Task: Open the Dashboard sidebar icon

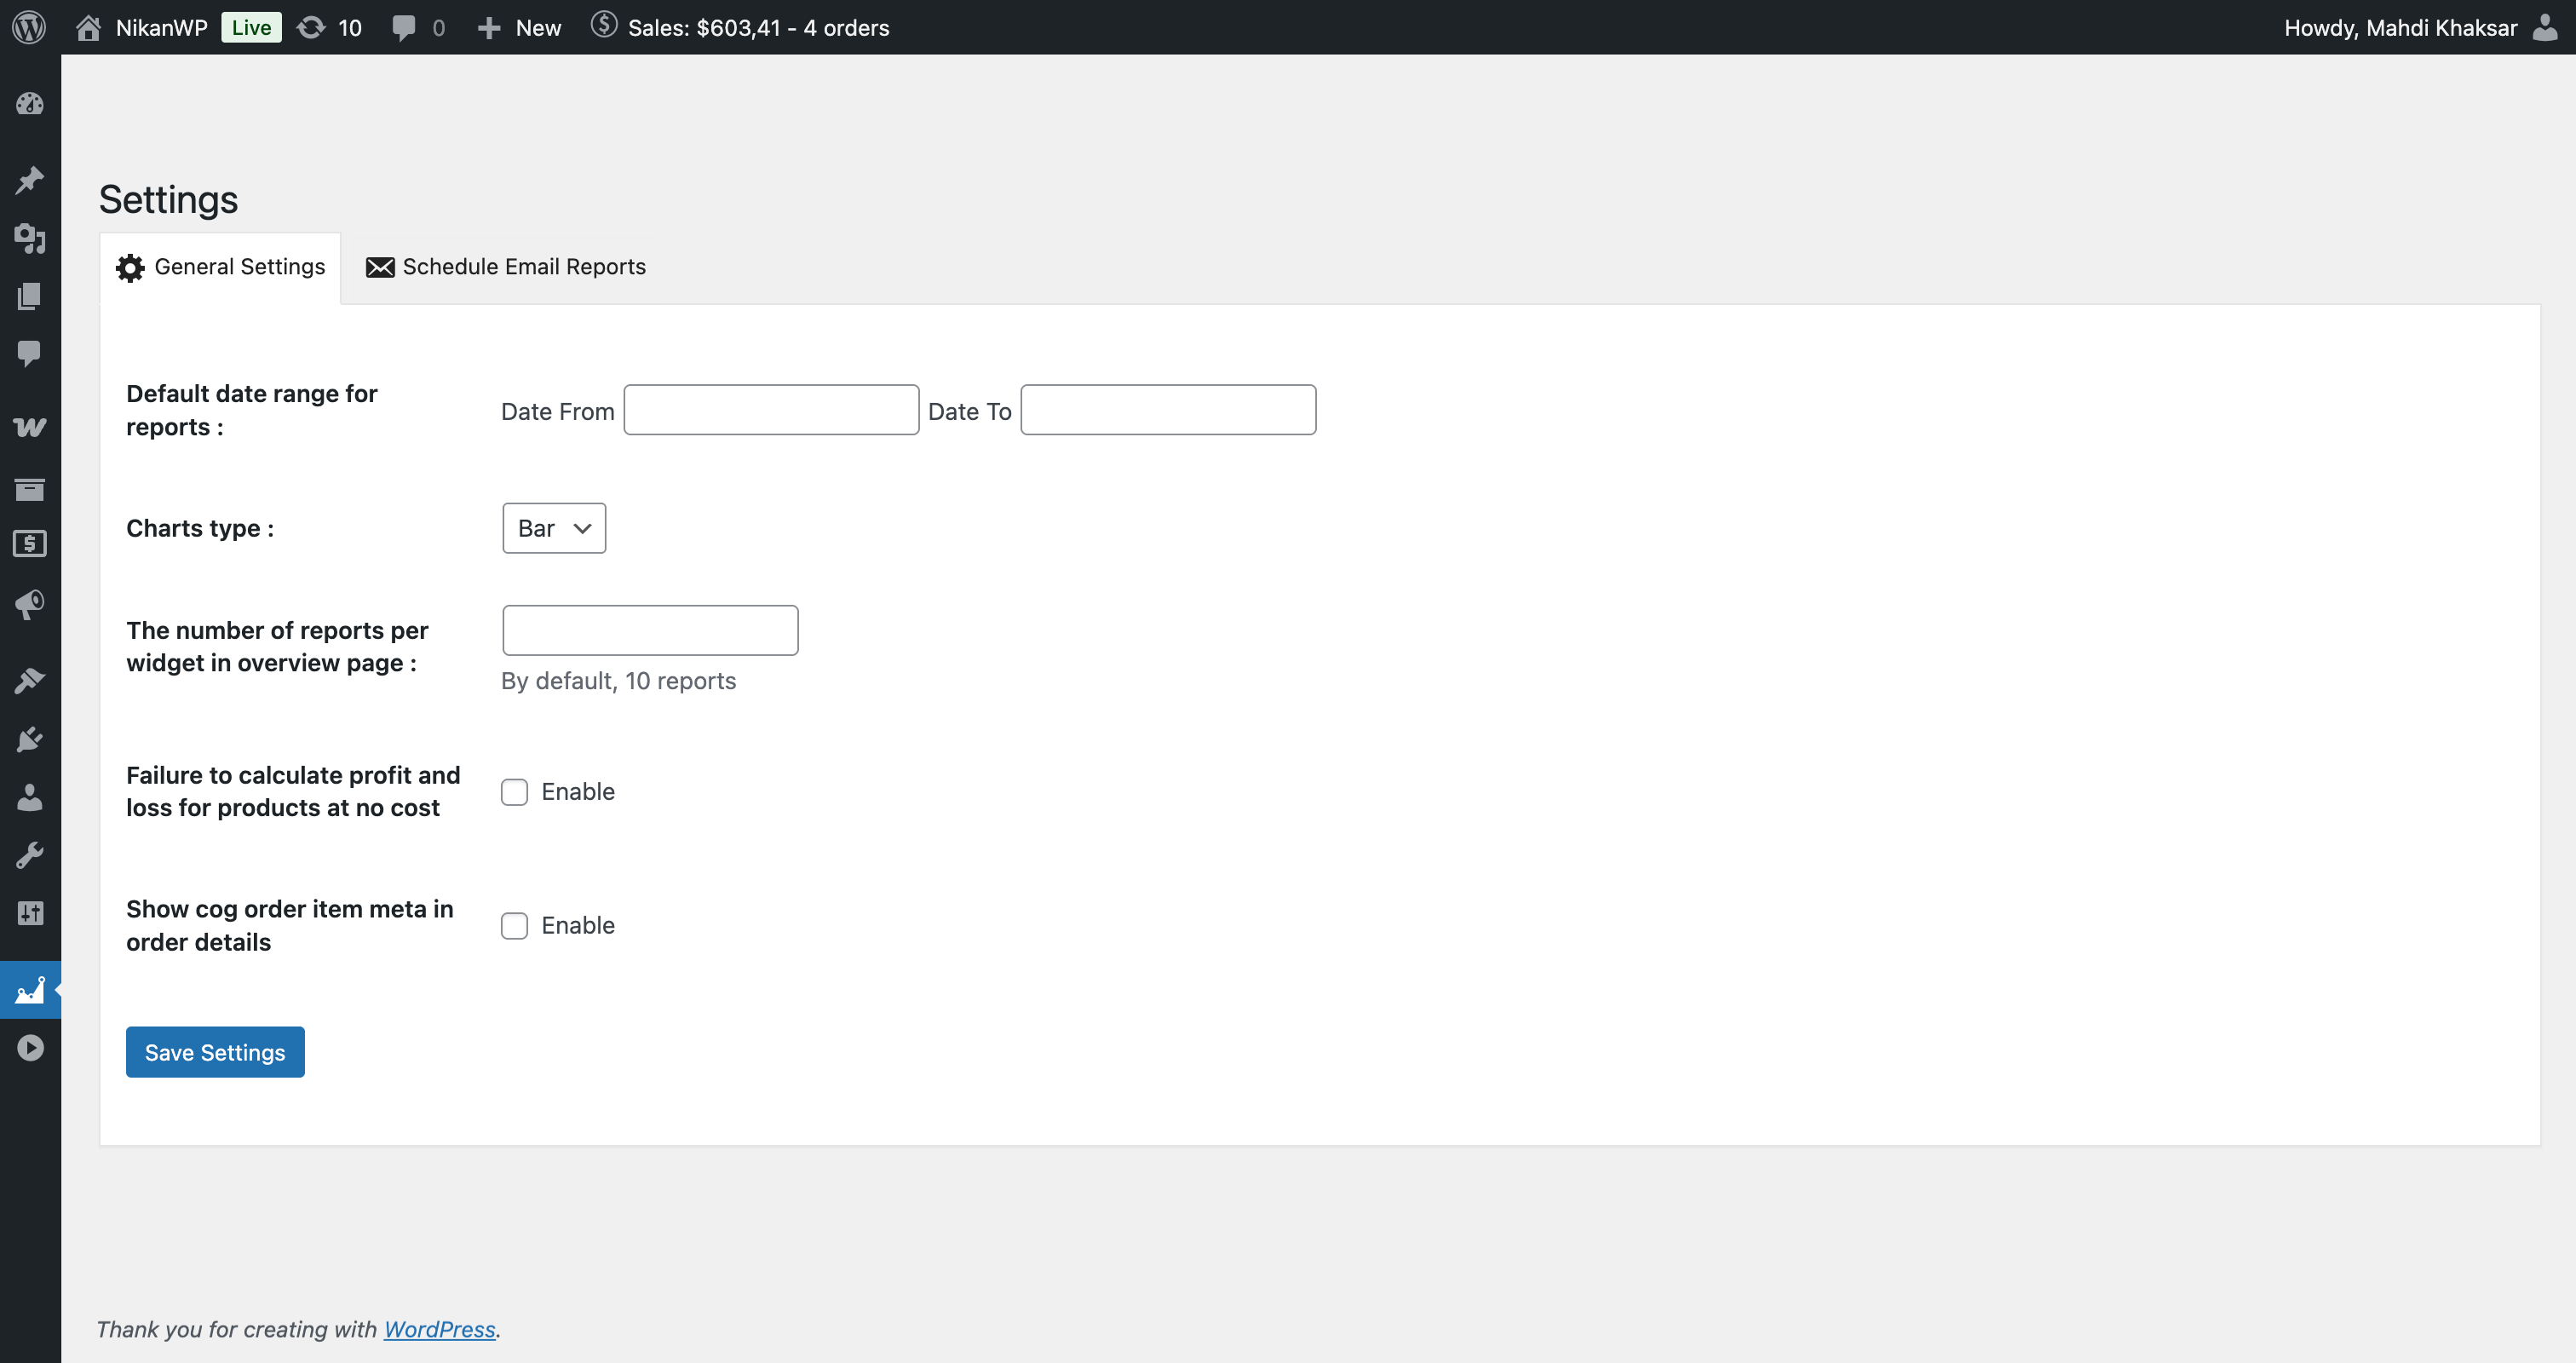Action: [30, 104]
